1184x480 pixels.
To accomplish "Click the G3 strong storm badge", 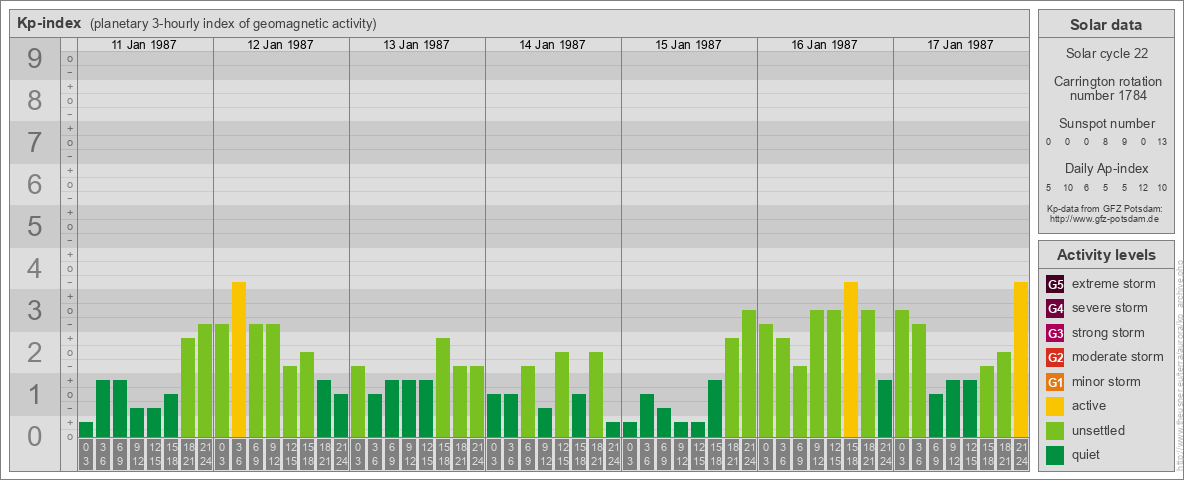I will pyautogui.click(x=1055, y=333).
